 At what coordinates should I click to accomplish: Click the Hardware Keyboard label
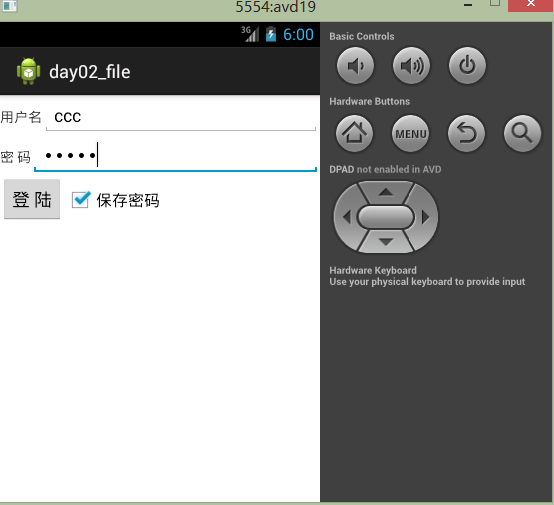tap(373, 270)
